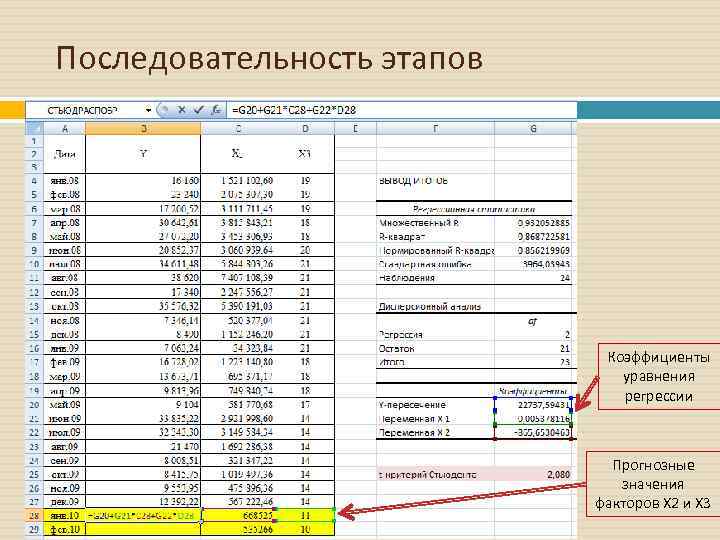Cancel the formula entry with the X icon
The image size is (720, 540).
click(x=181, y=110)
